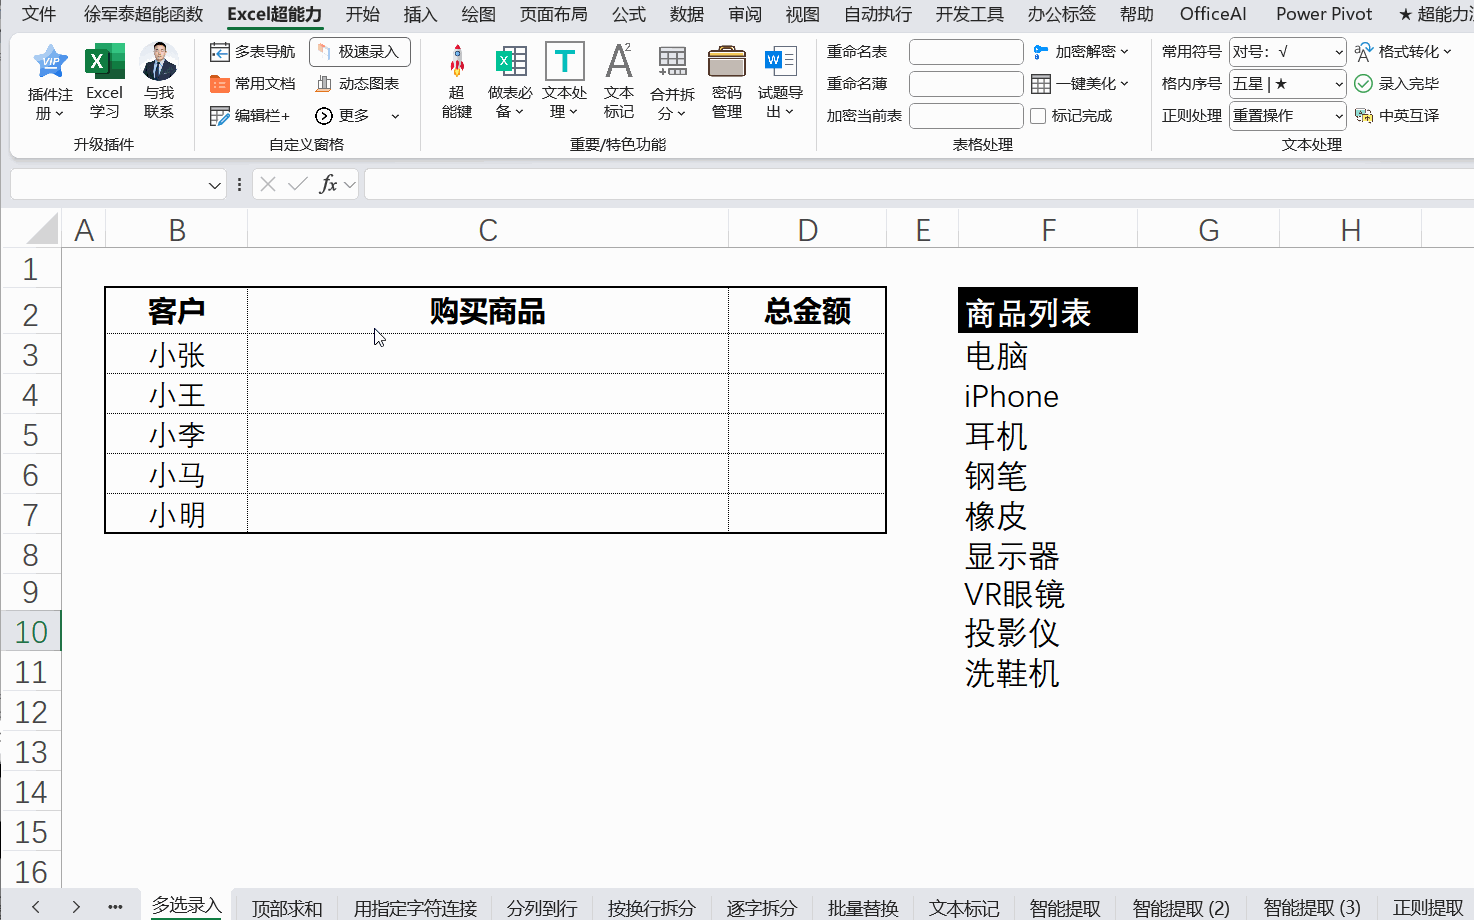Open 多表导航 tool
The width and height of the screenshot is (1474, 920).
[x=253, y=52]
